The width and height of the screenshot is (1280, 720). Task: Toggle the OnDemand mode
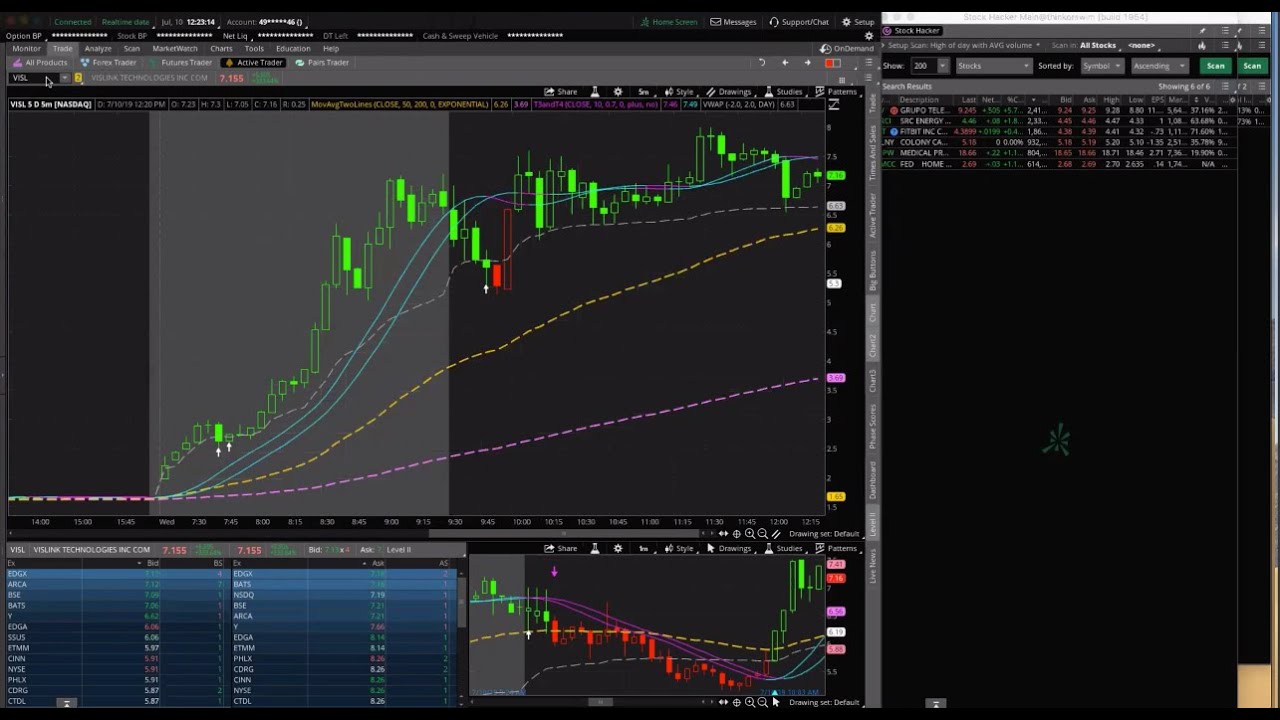pyautogui.click(x=846, y=48)
